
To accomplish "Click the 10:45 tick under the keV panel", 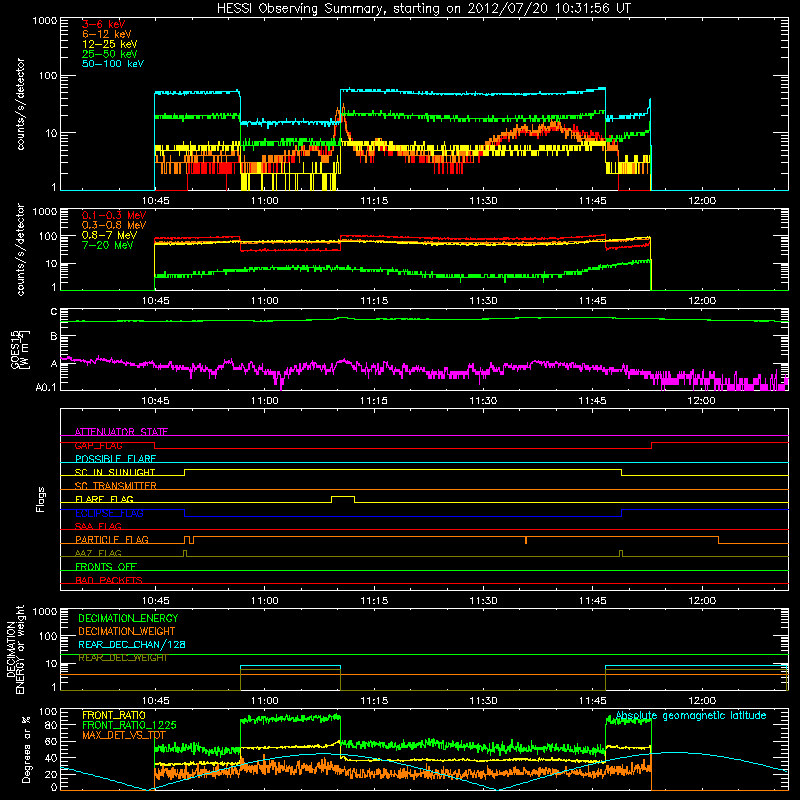I will (x=156, y=201).
